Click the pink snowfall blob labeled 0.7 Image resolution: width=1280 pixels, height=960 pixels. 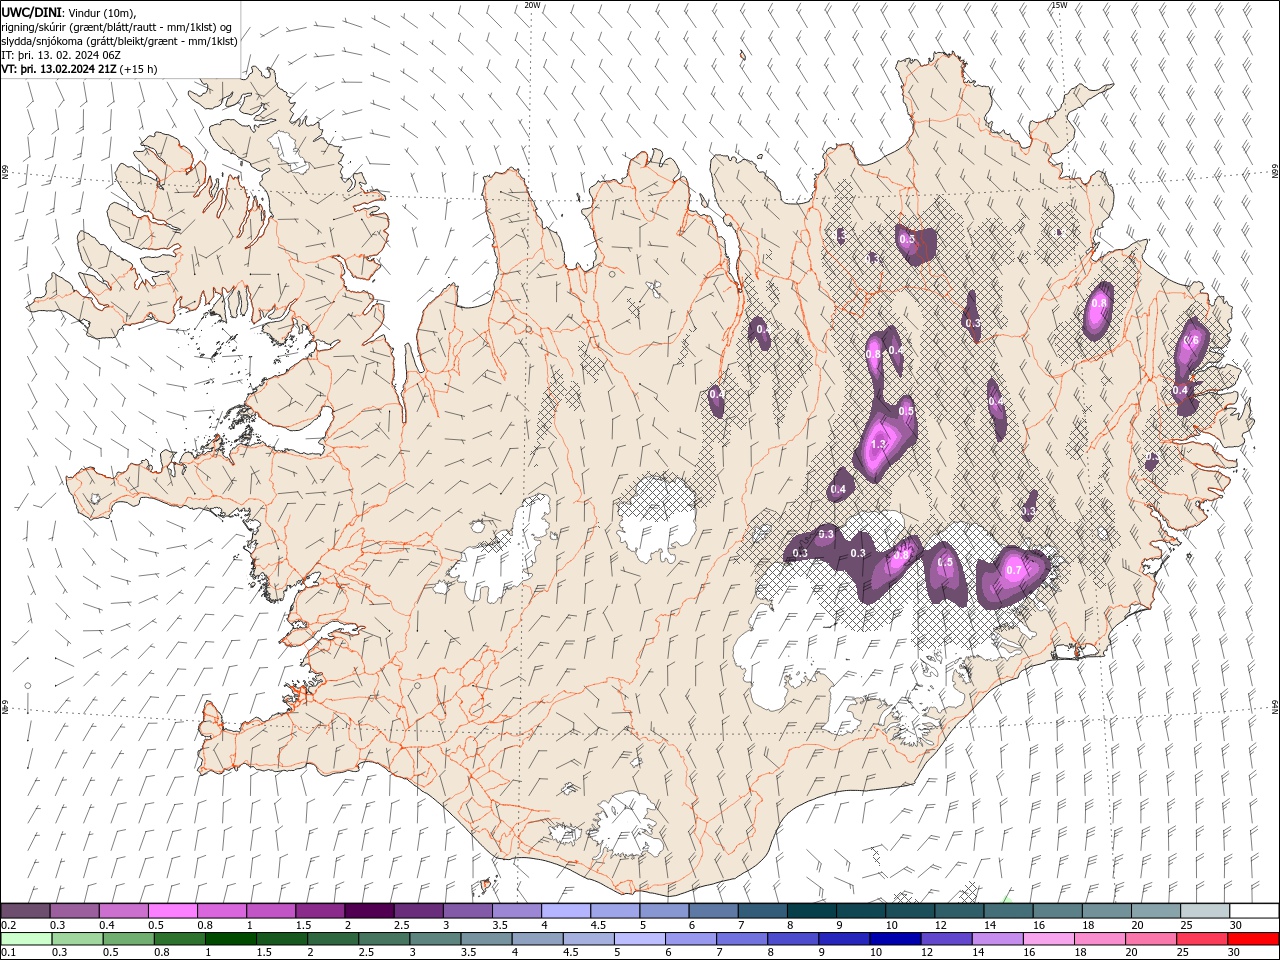tap(1014, 575)
